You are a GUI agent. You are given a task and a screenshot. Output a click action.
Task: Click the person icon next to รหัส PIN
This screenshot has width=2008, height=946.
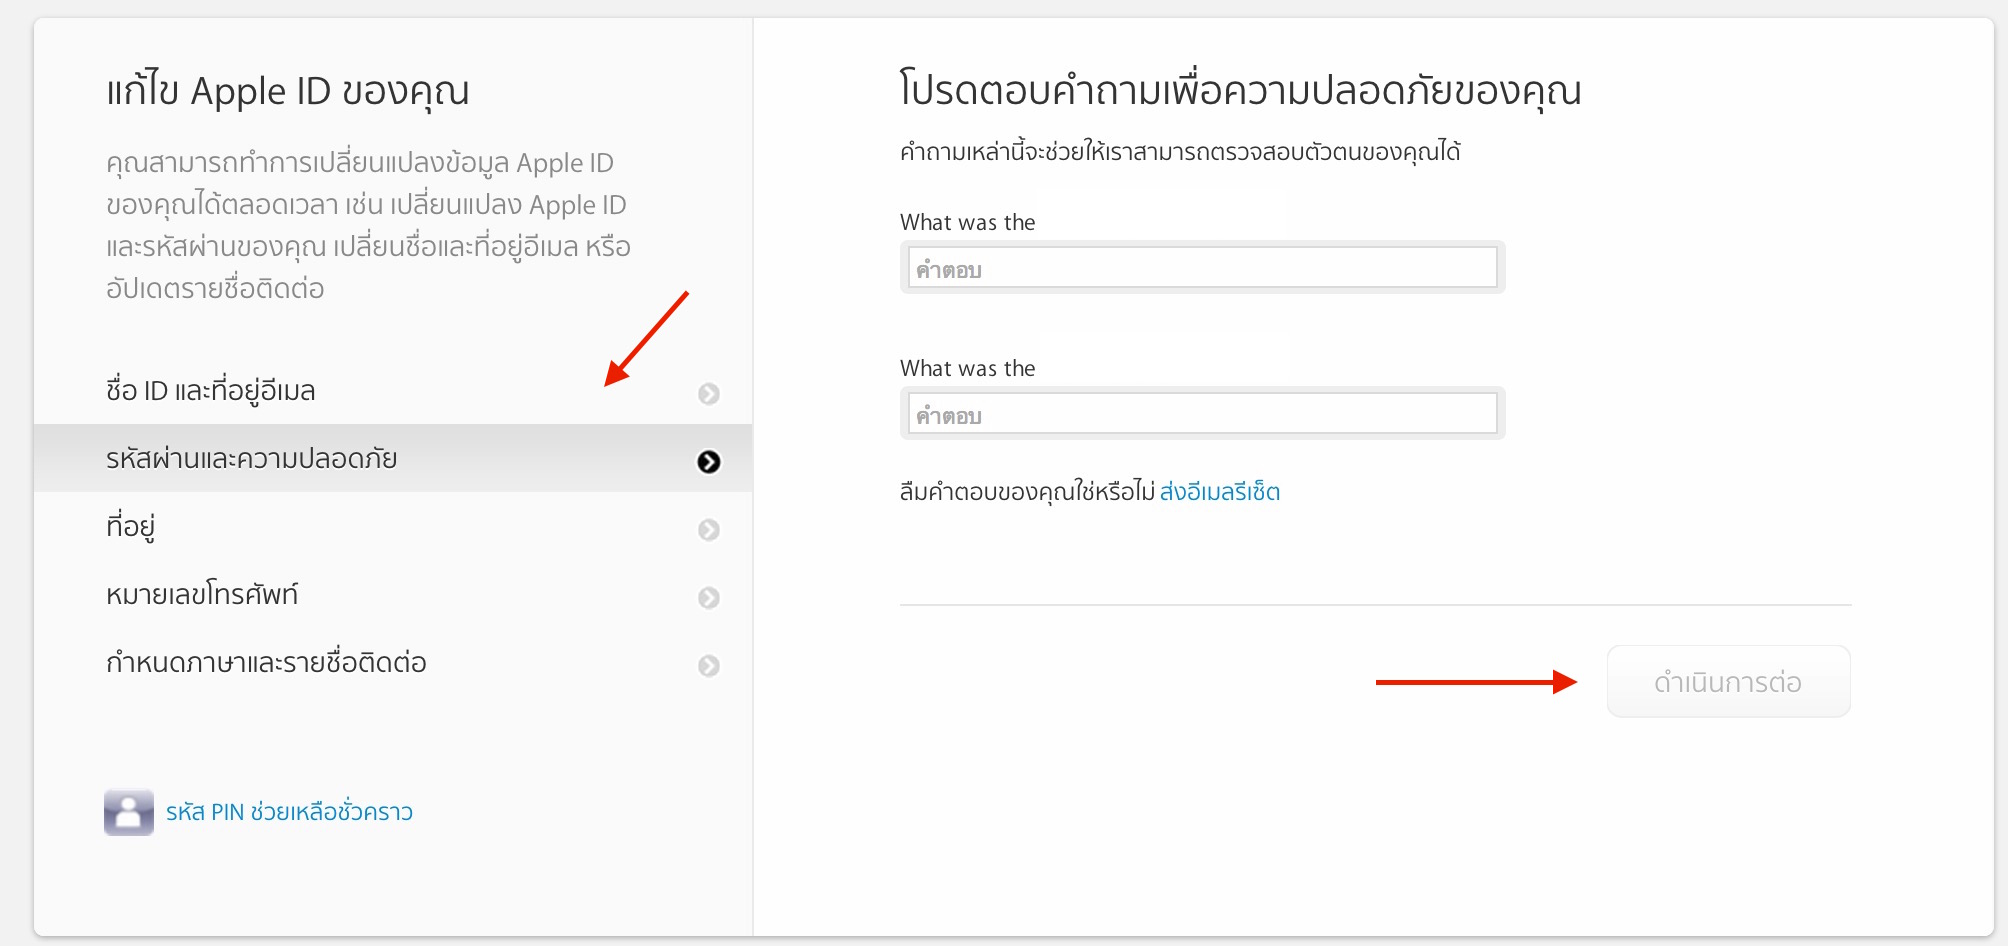[129, 812]
